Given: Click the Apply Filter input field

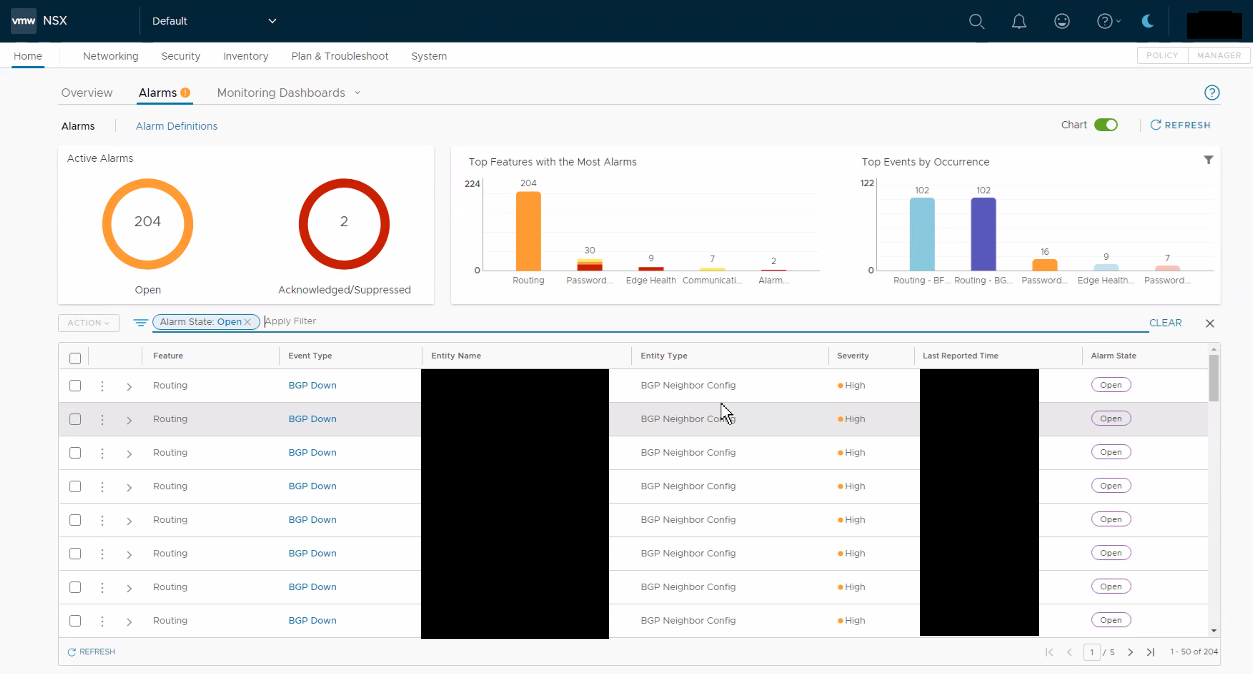Looking at the screenshot, I should (x=705, y=322).
